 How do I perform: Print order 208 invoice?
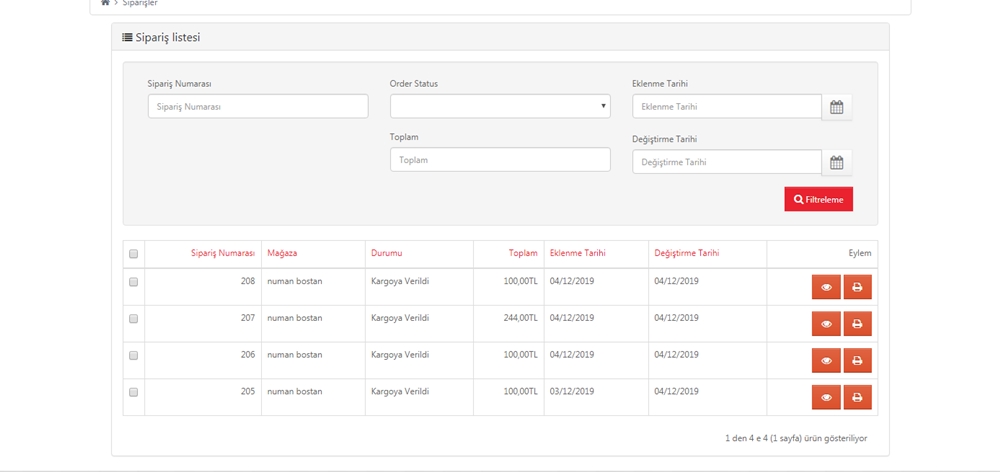tap(857, 287)
